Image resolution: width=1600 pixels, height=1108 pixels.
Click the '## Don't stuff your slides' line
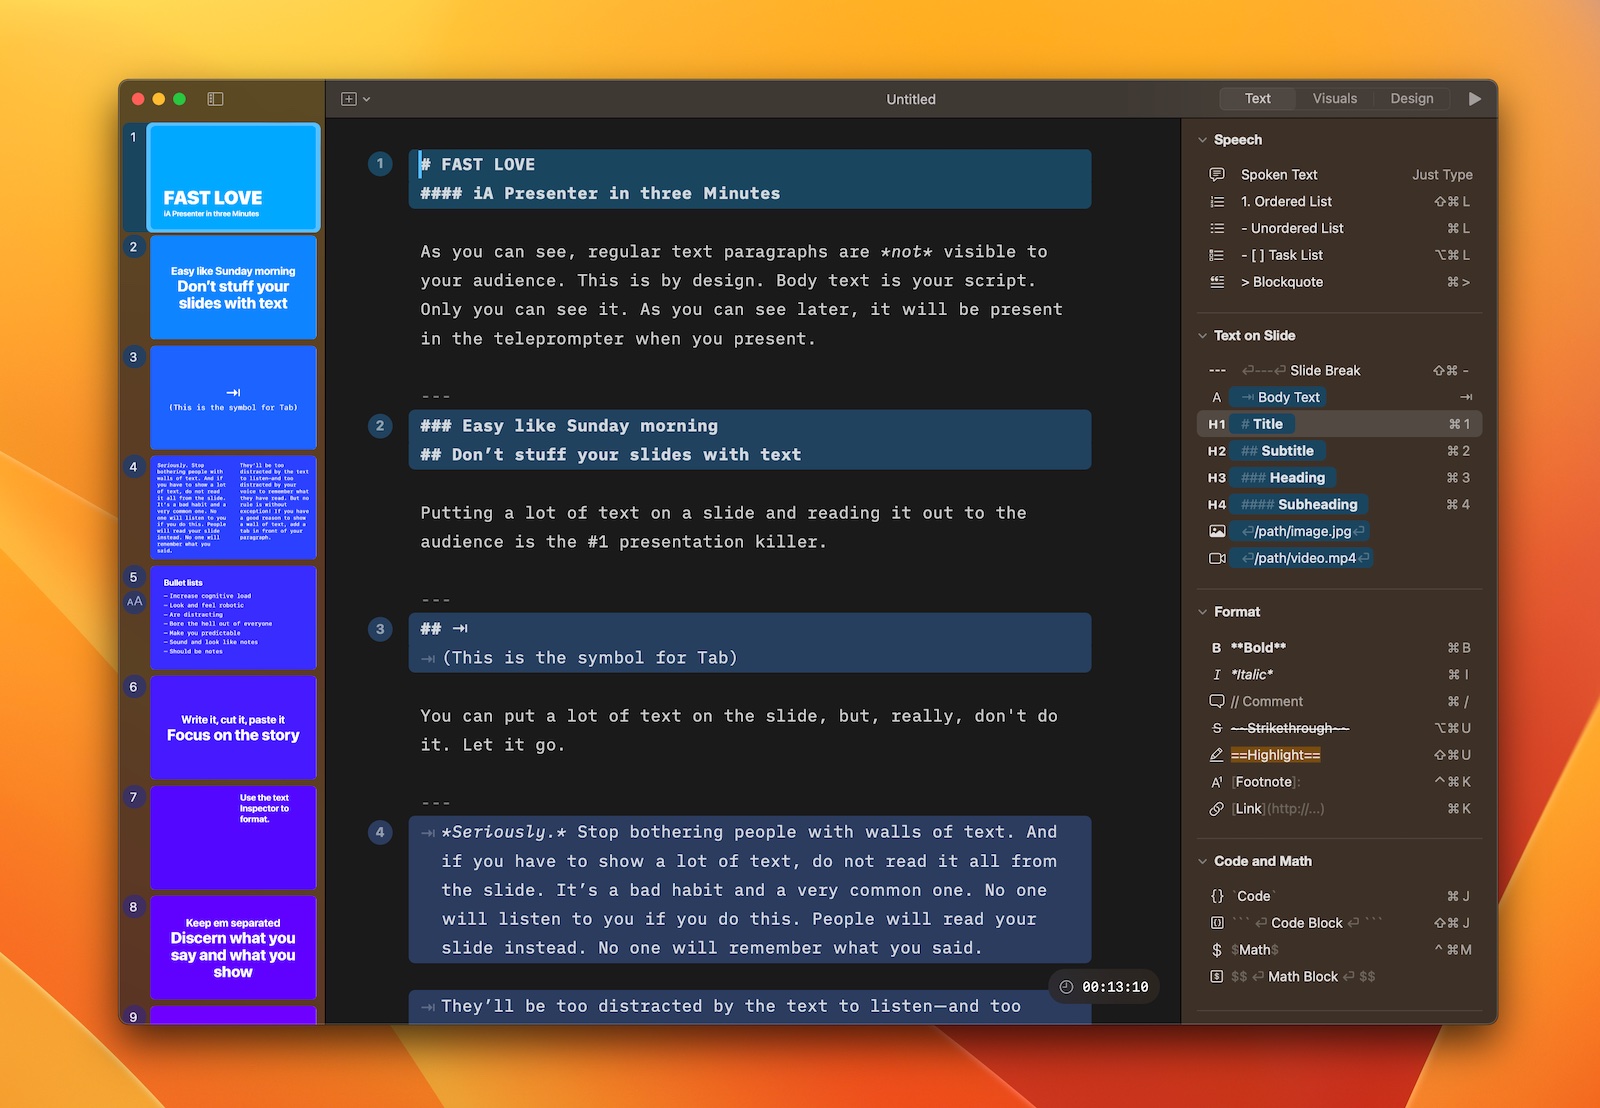611,455
